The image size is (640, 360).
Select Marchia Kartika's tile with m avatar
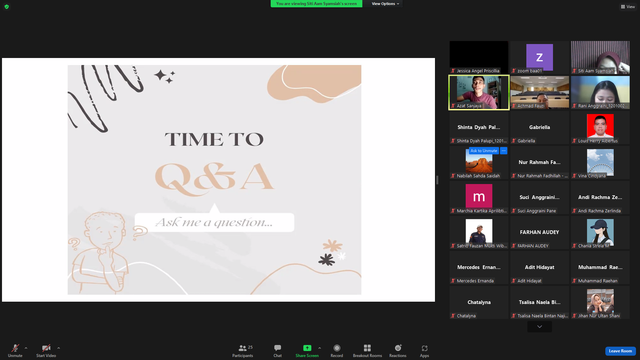click(x=479, y=198)
